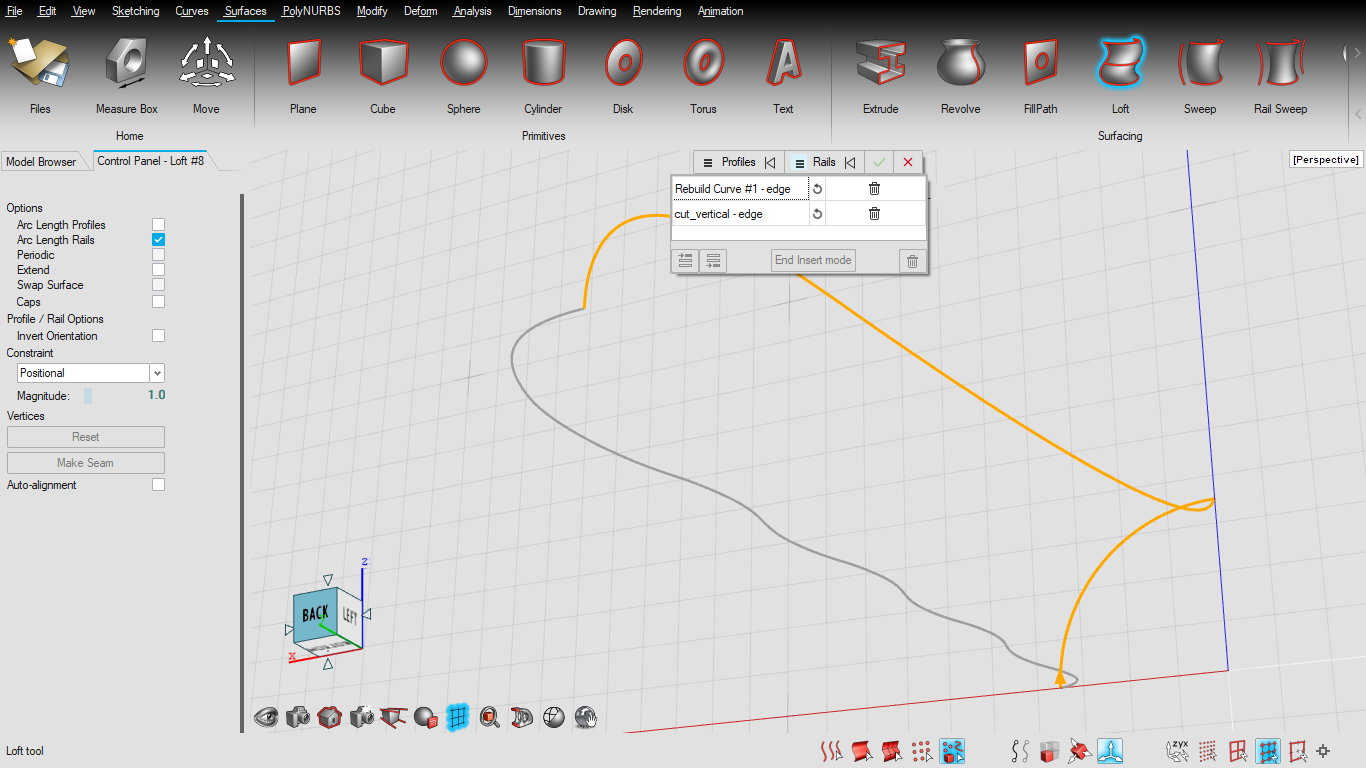Click the BACK face of the view cube

(315, 613)
